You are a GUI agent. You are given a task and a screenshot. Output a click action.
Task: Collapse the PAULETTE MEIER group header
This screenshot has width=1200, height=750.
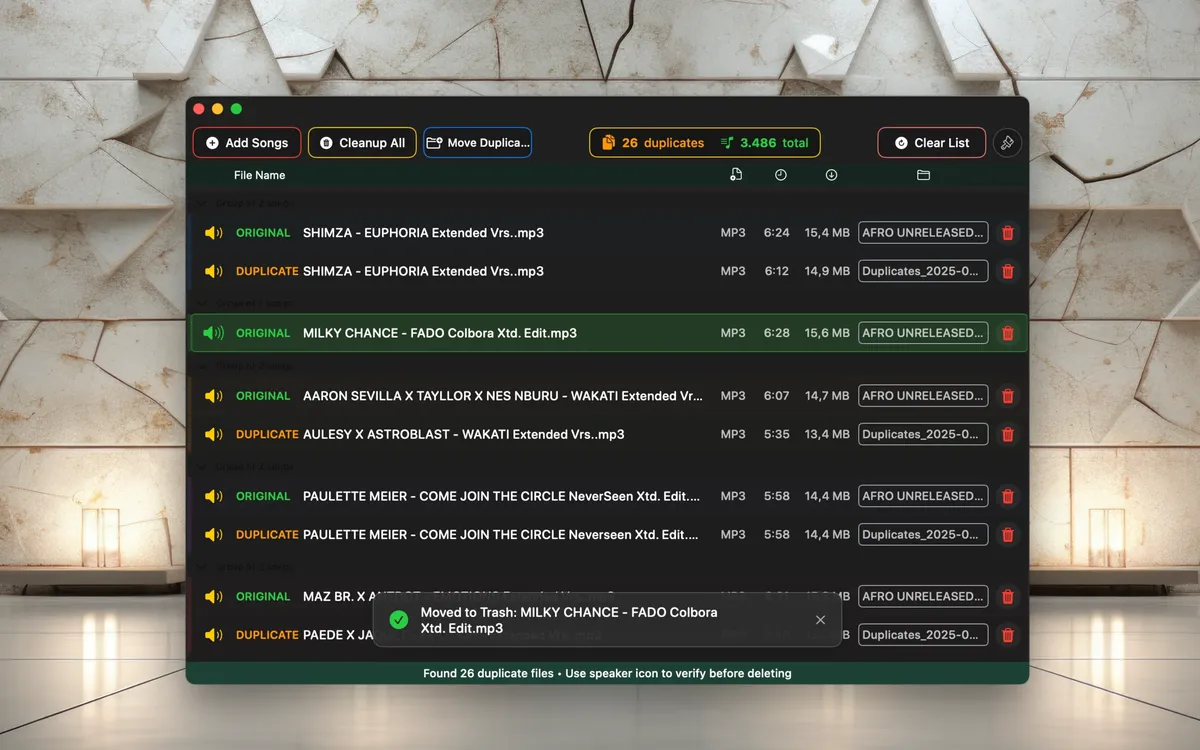pyautogui.click(x=201, y=466)
